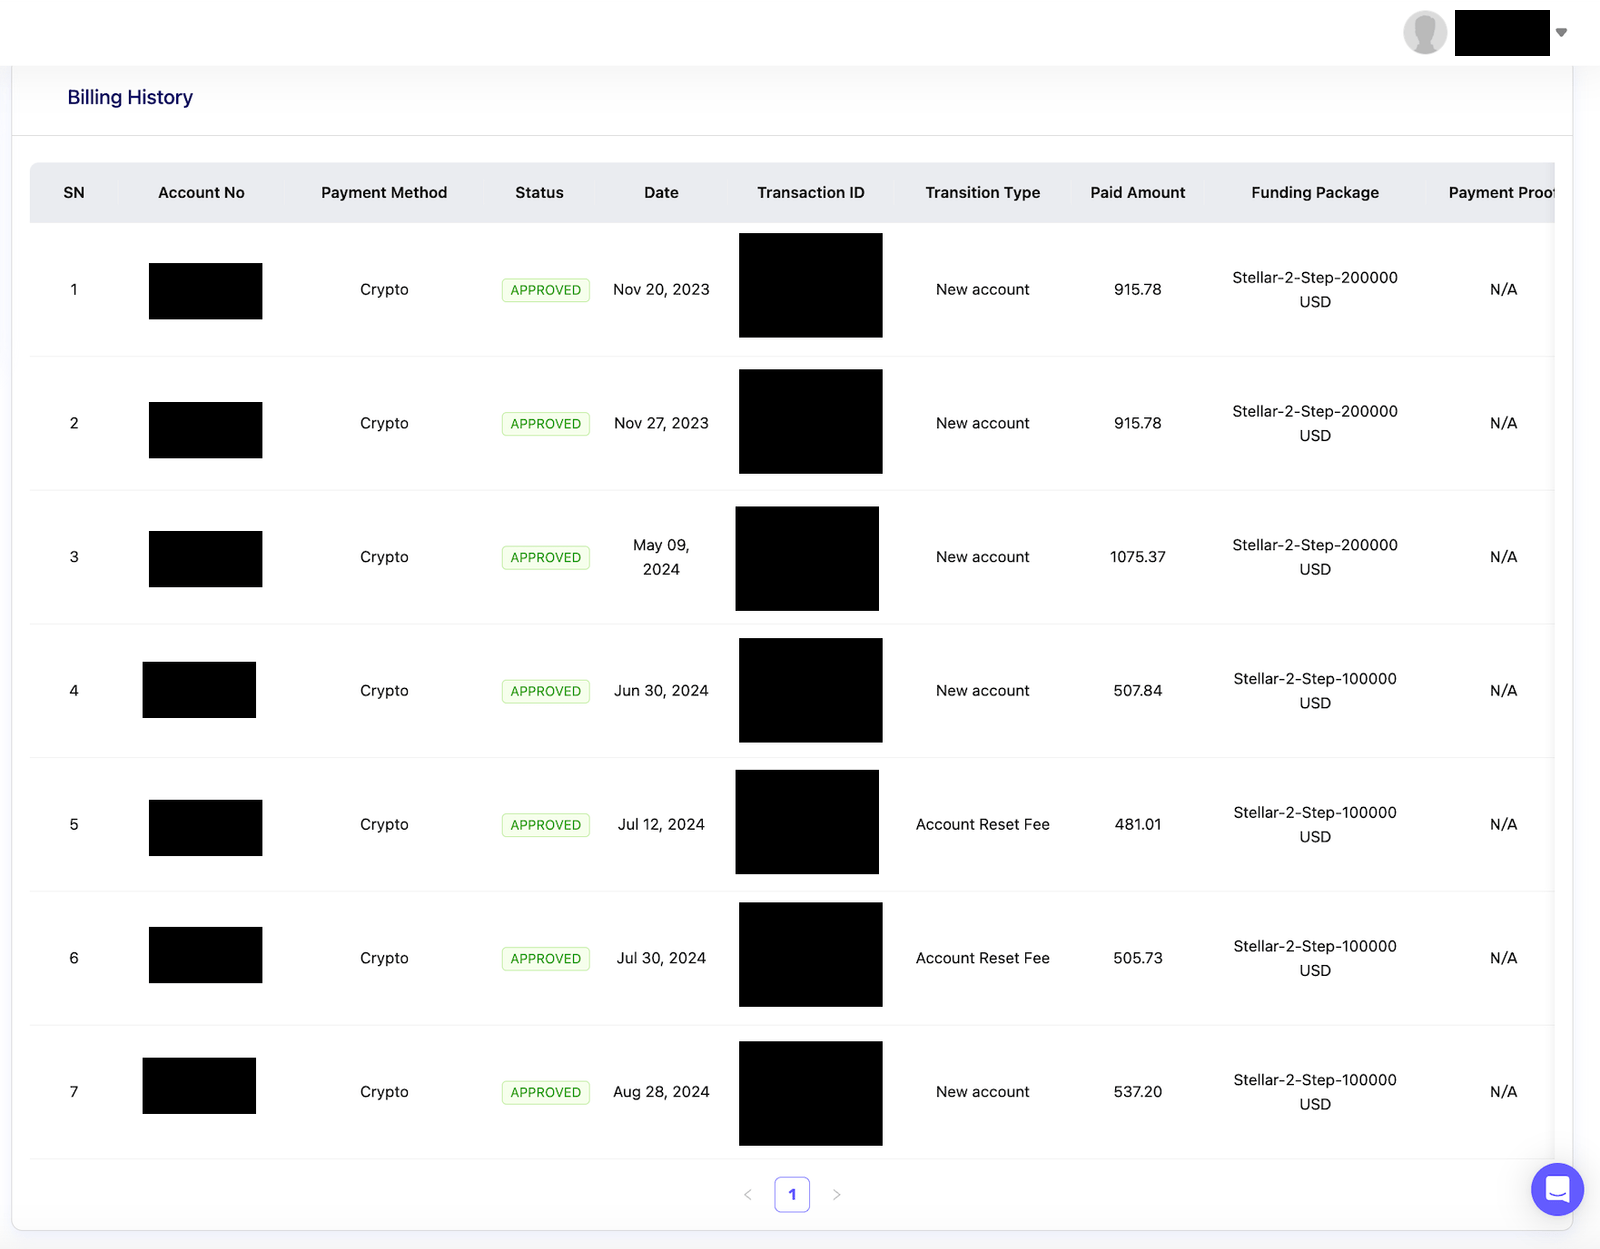This screenshot has height=1249, width=1600.
Task: Click the Status column header
Action: 539,192
